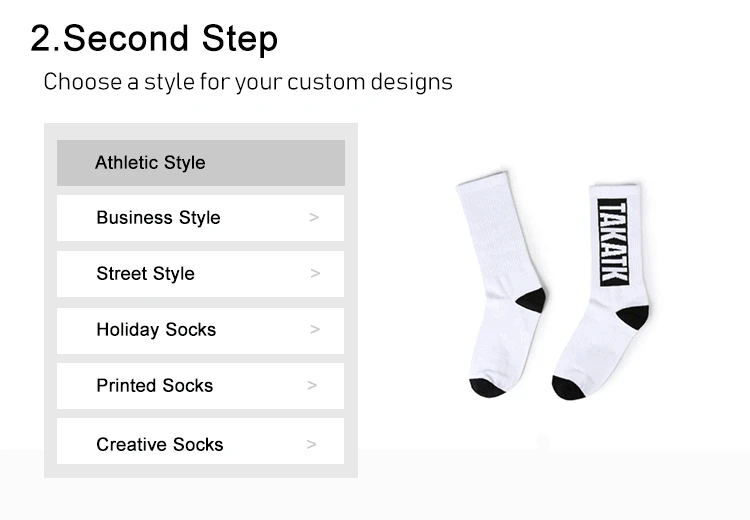Expand the arrow next to Printed Socks
750x520 pixels.
click(312, 385)
